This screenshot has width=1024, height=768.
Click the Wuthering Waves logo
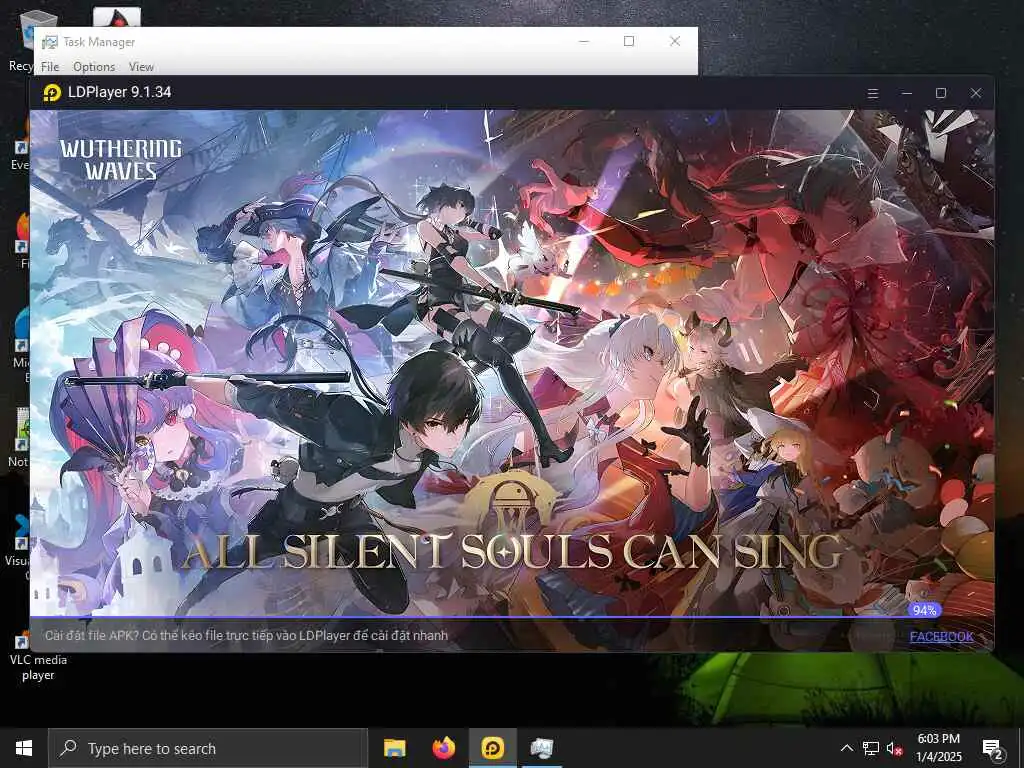point(121,159)
